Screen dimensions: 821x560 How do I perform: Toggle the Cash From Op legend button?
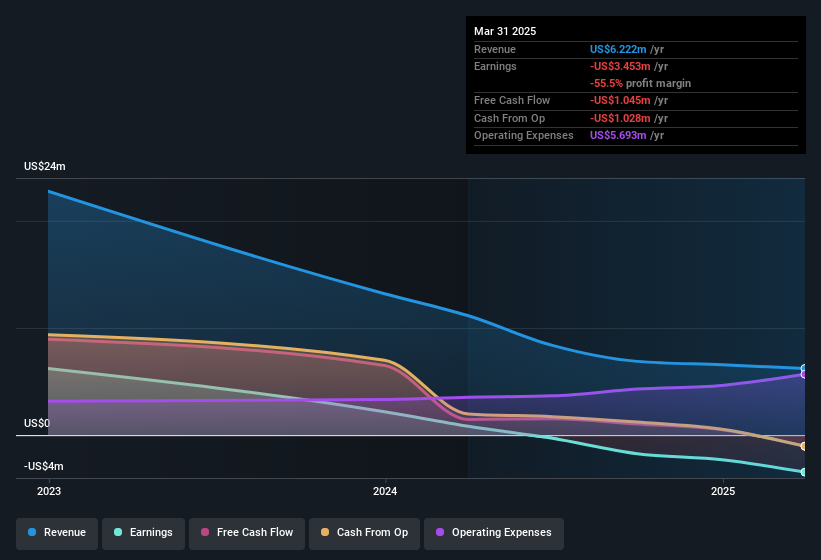(x=364, y=533)
